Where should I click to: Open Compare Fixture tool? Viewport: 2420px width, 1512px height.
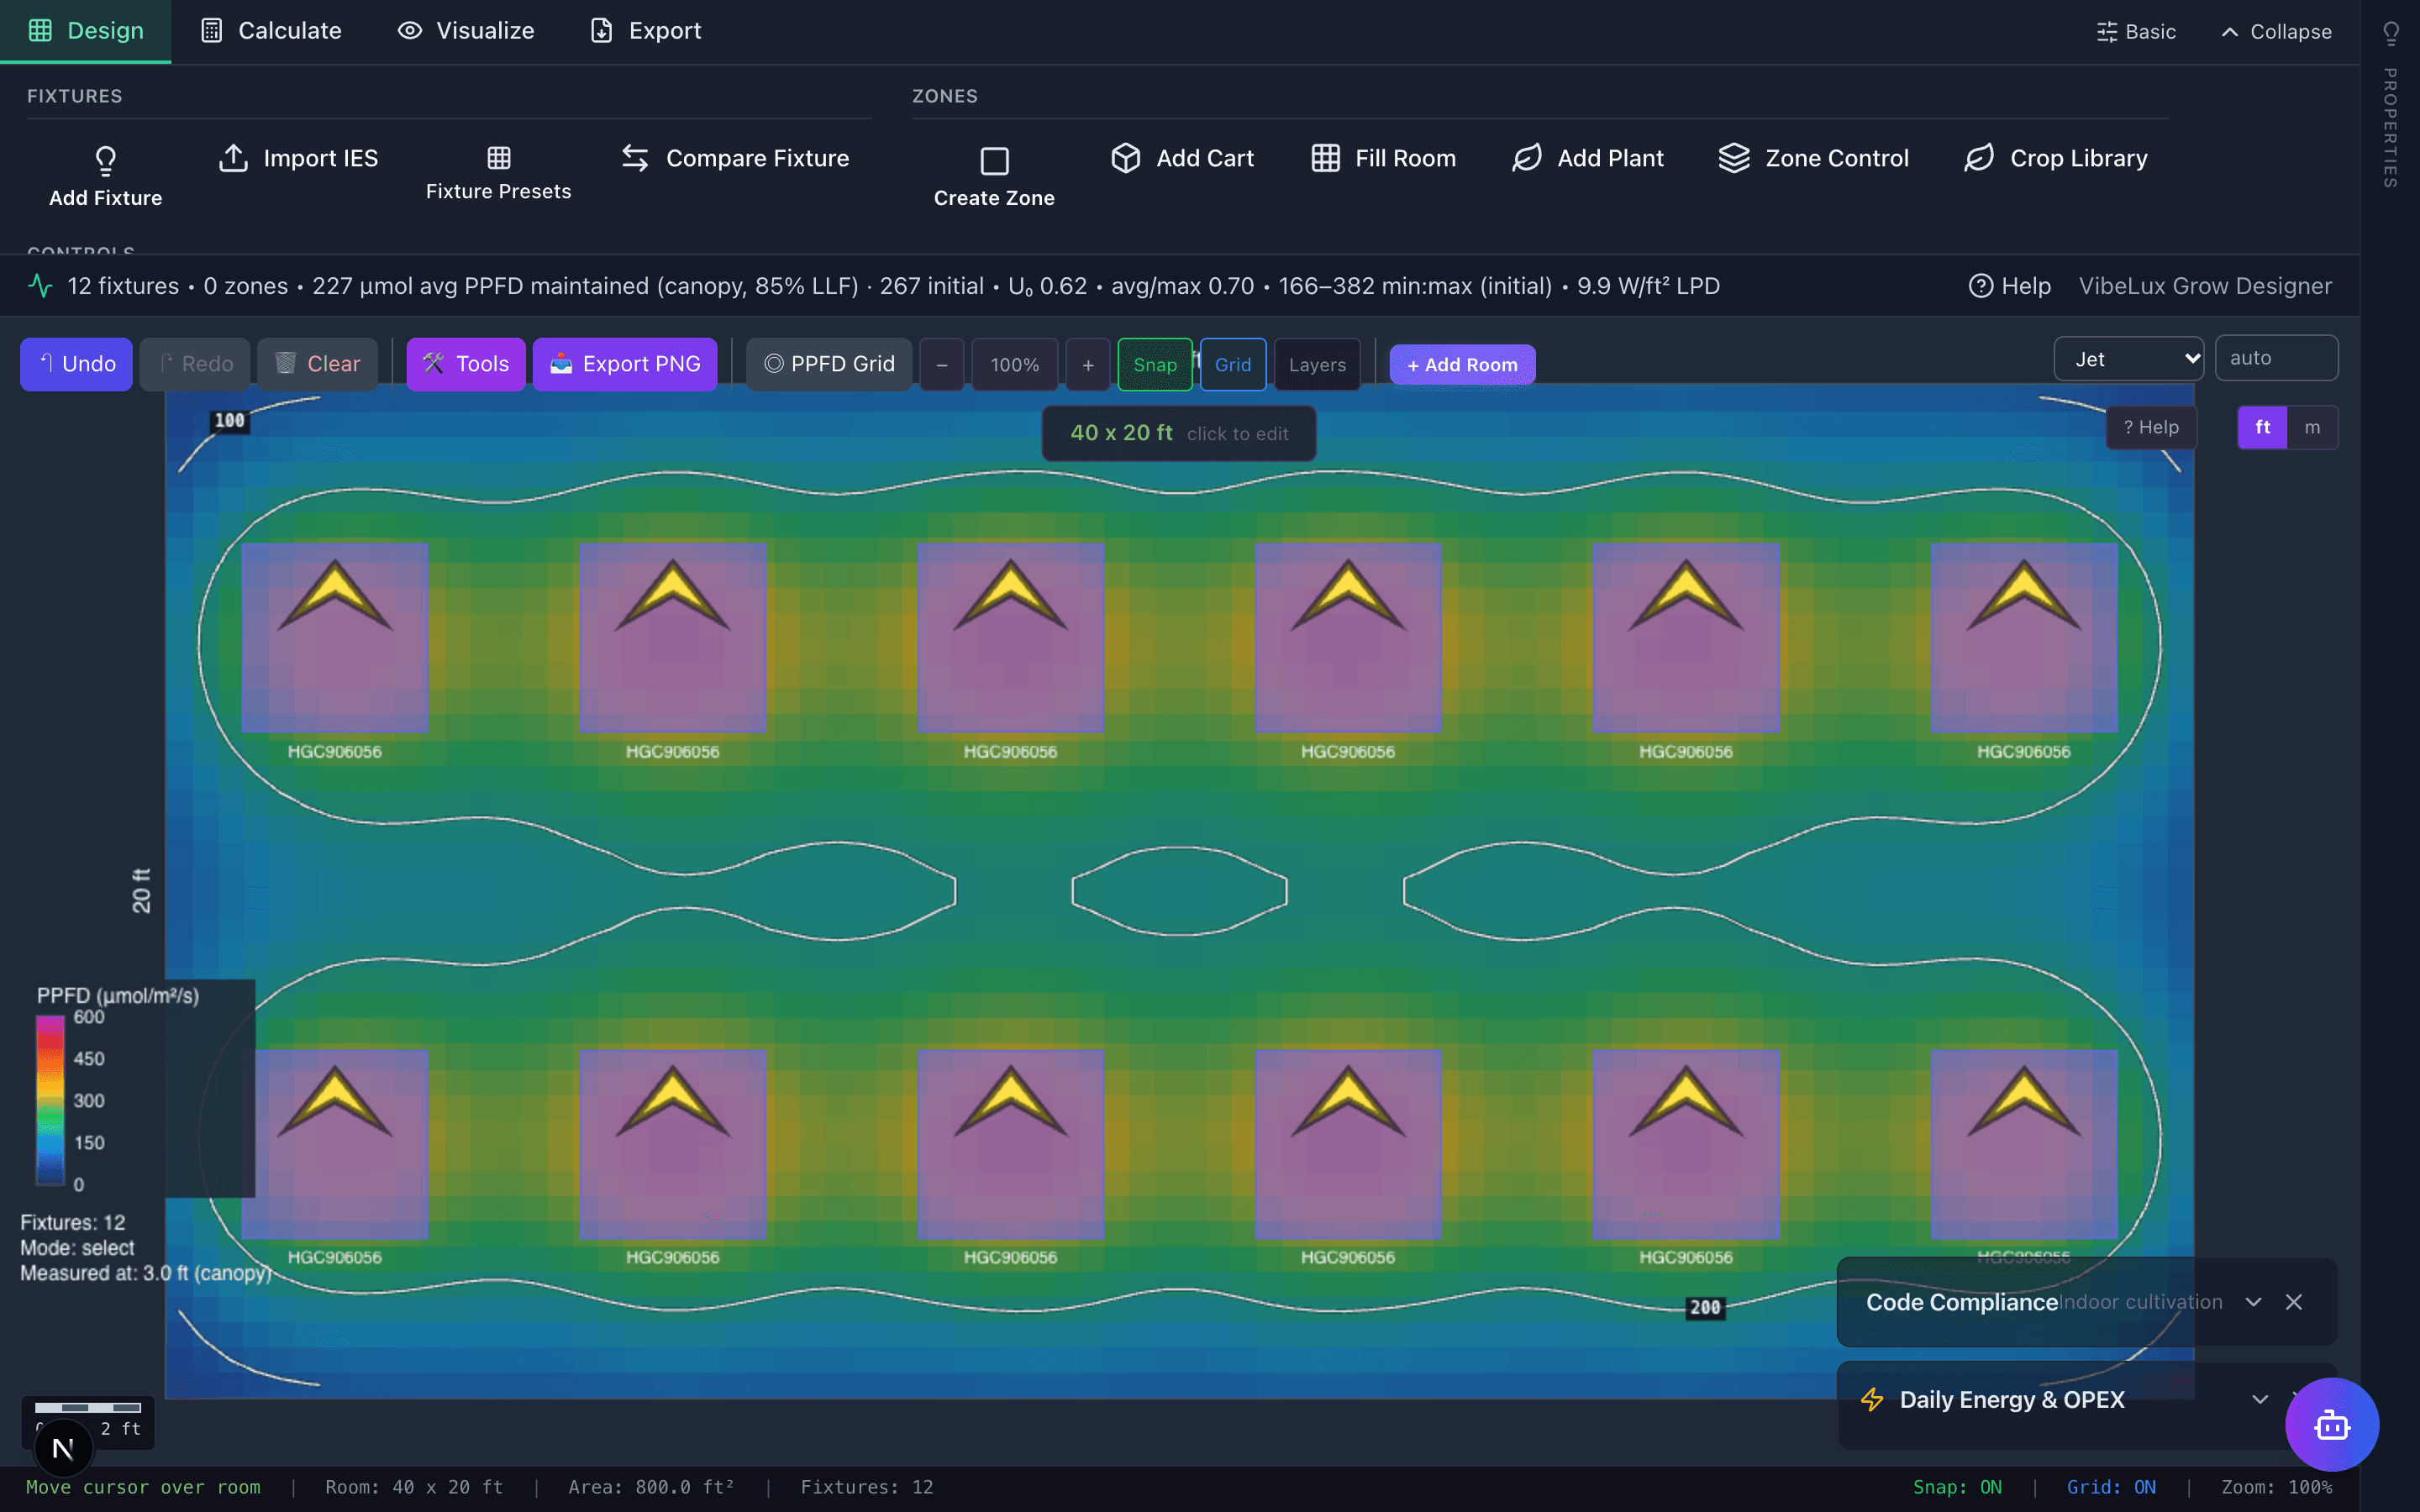pyautogui.click(x=735, y=158)
